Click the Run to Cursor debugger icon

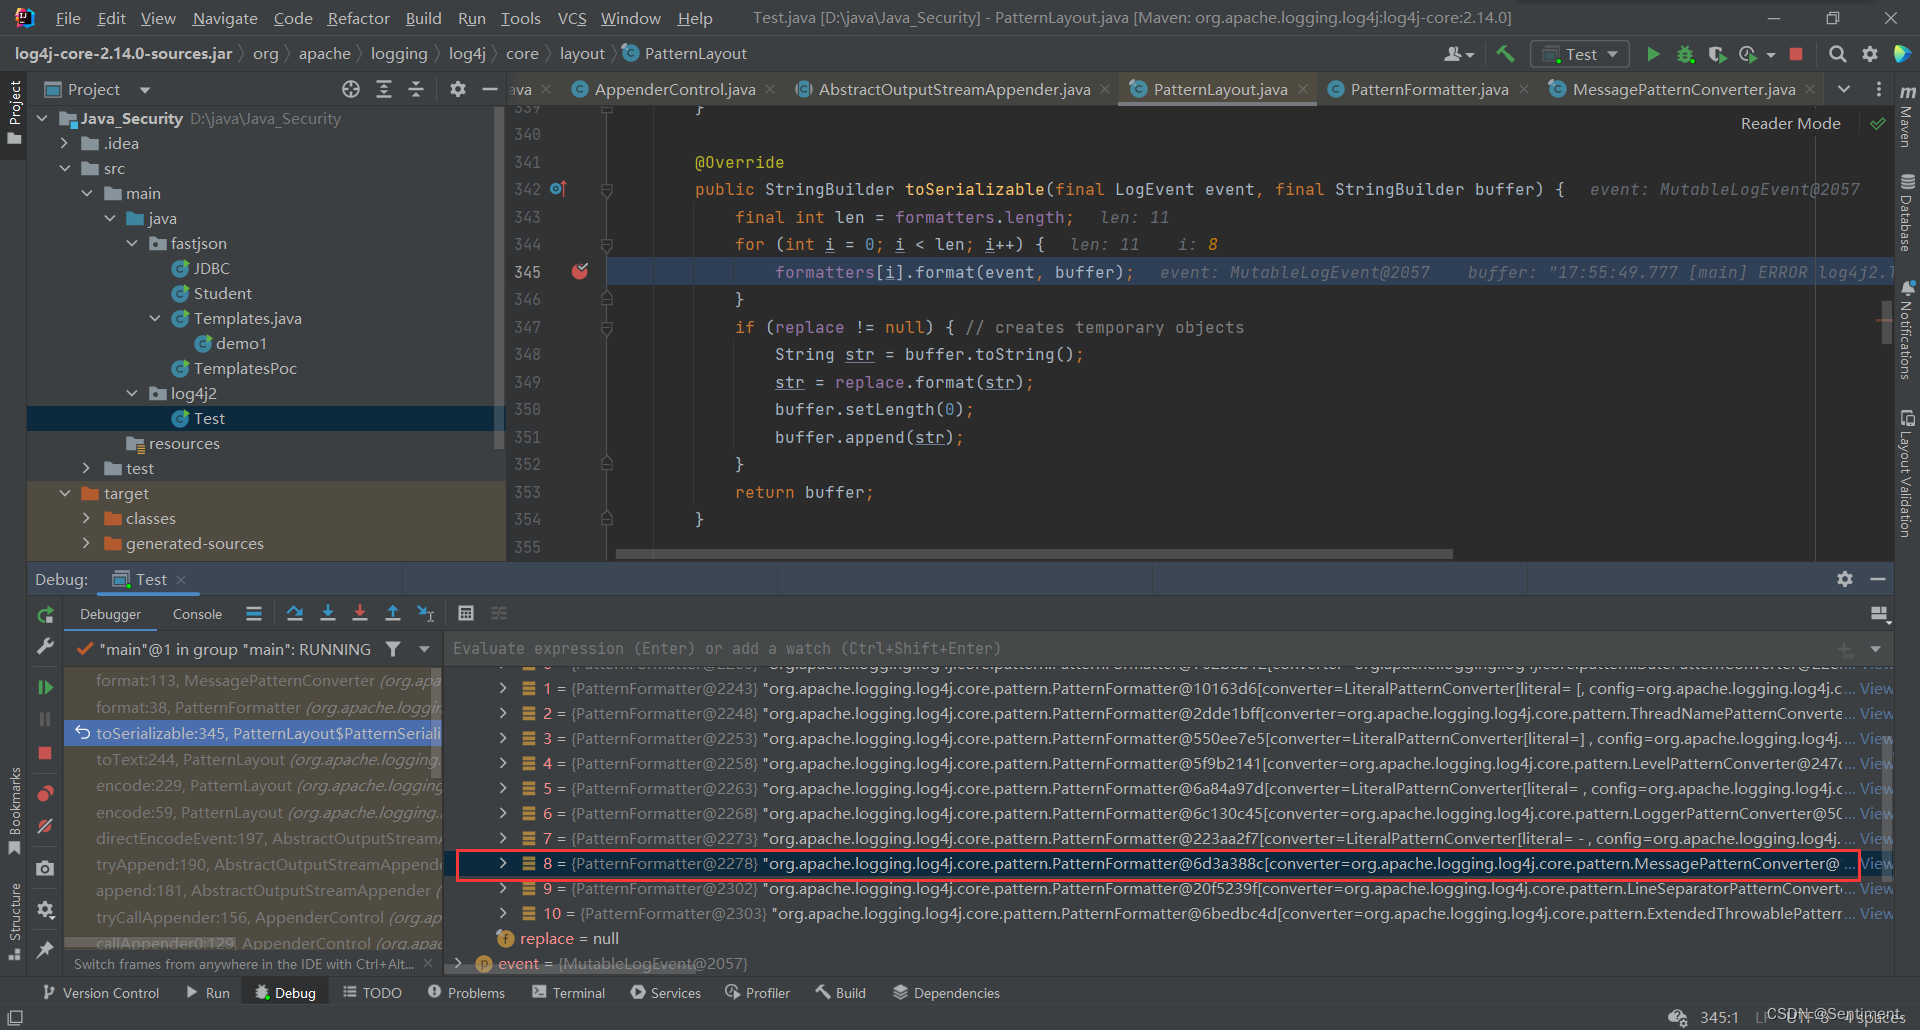pyautogui.click(x=426, y=613)
